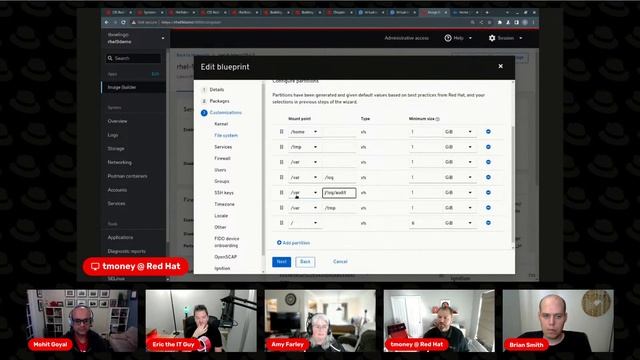The height and width of the screenshot is (360, 640).
Task: Click the Next button
Action: (282, 262)
